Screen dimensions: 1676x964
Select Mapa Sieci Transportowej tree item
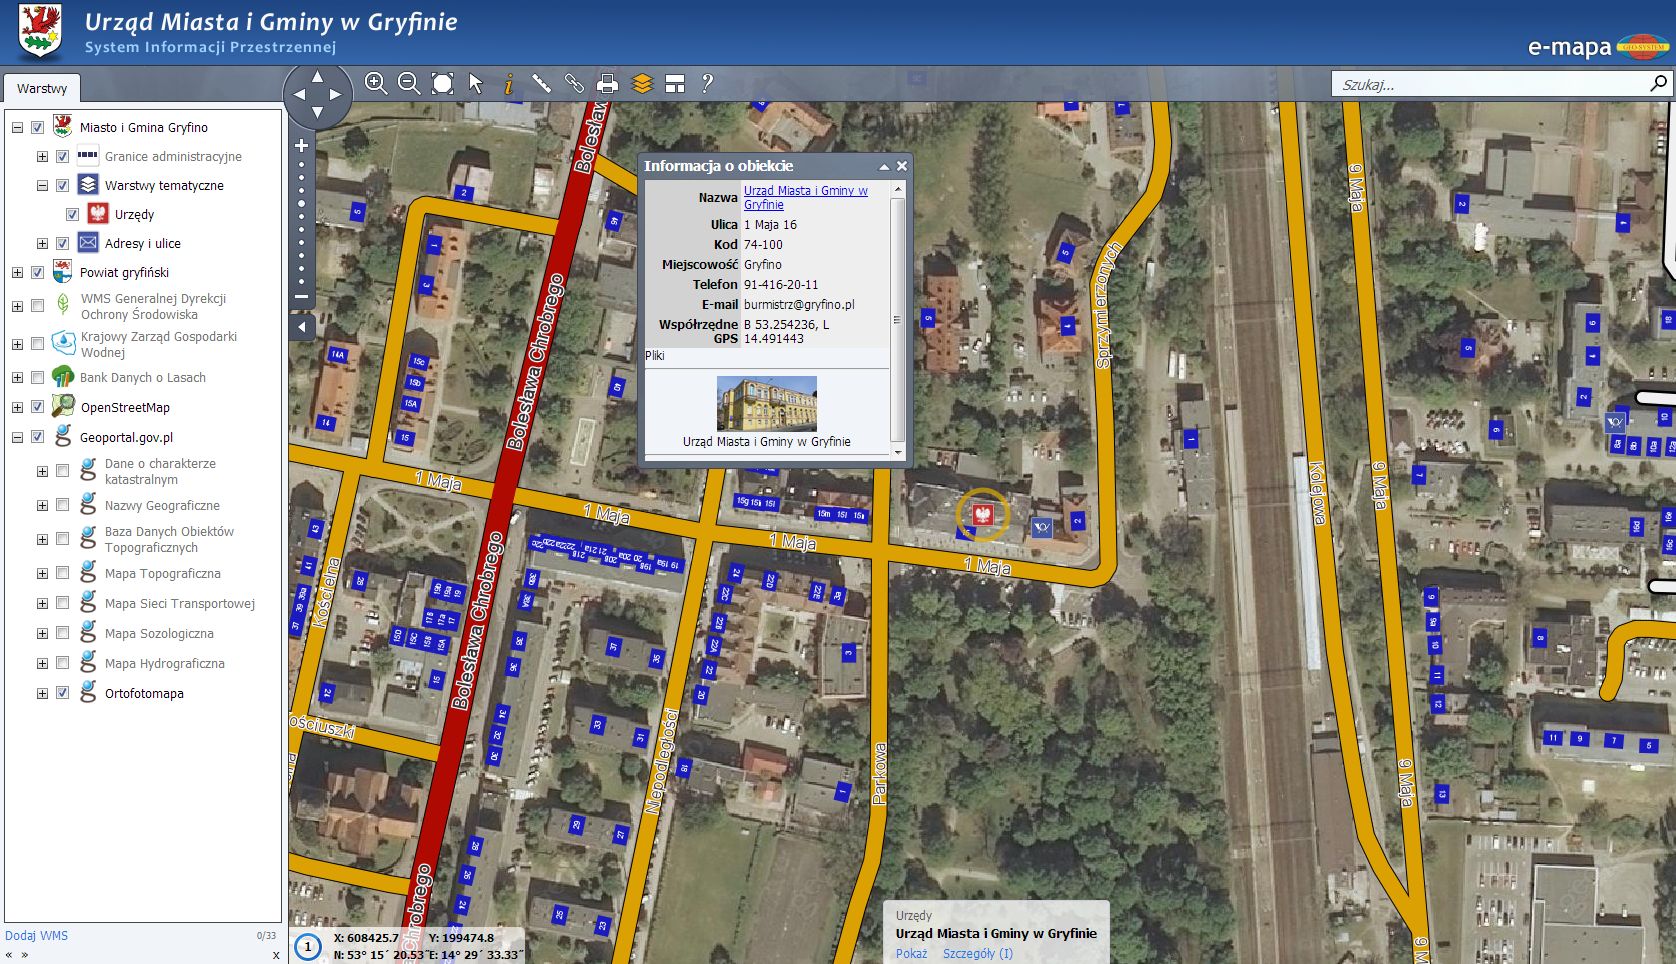(180, 603)
